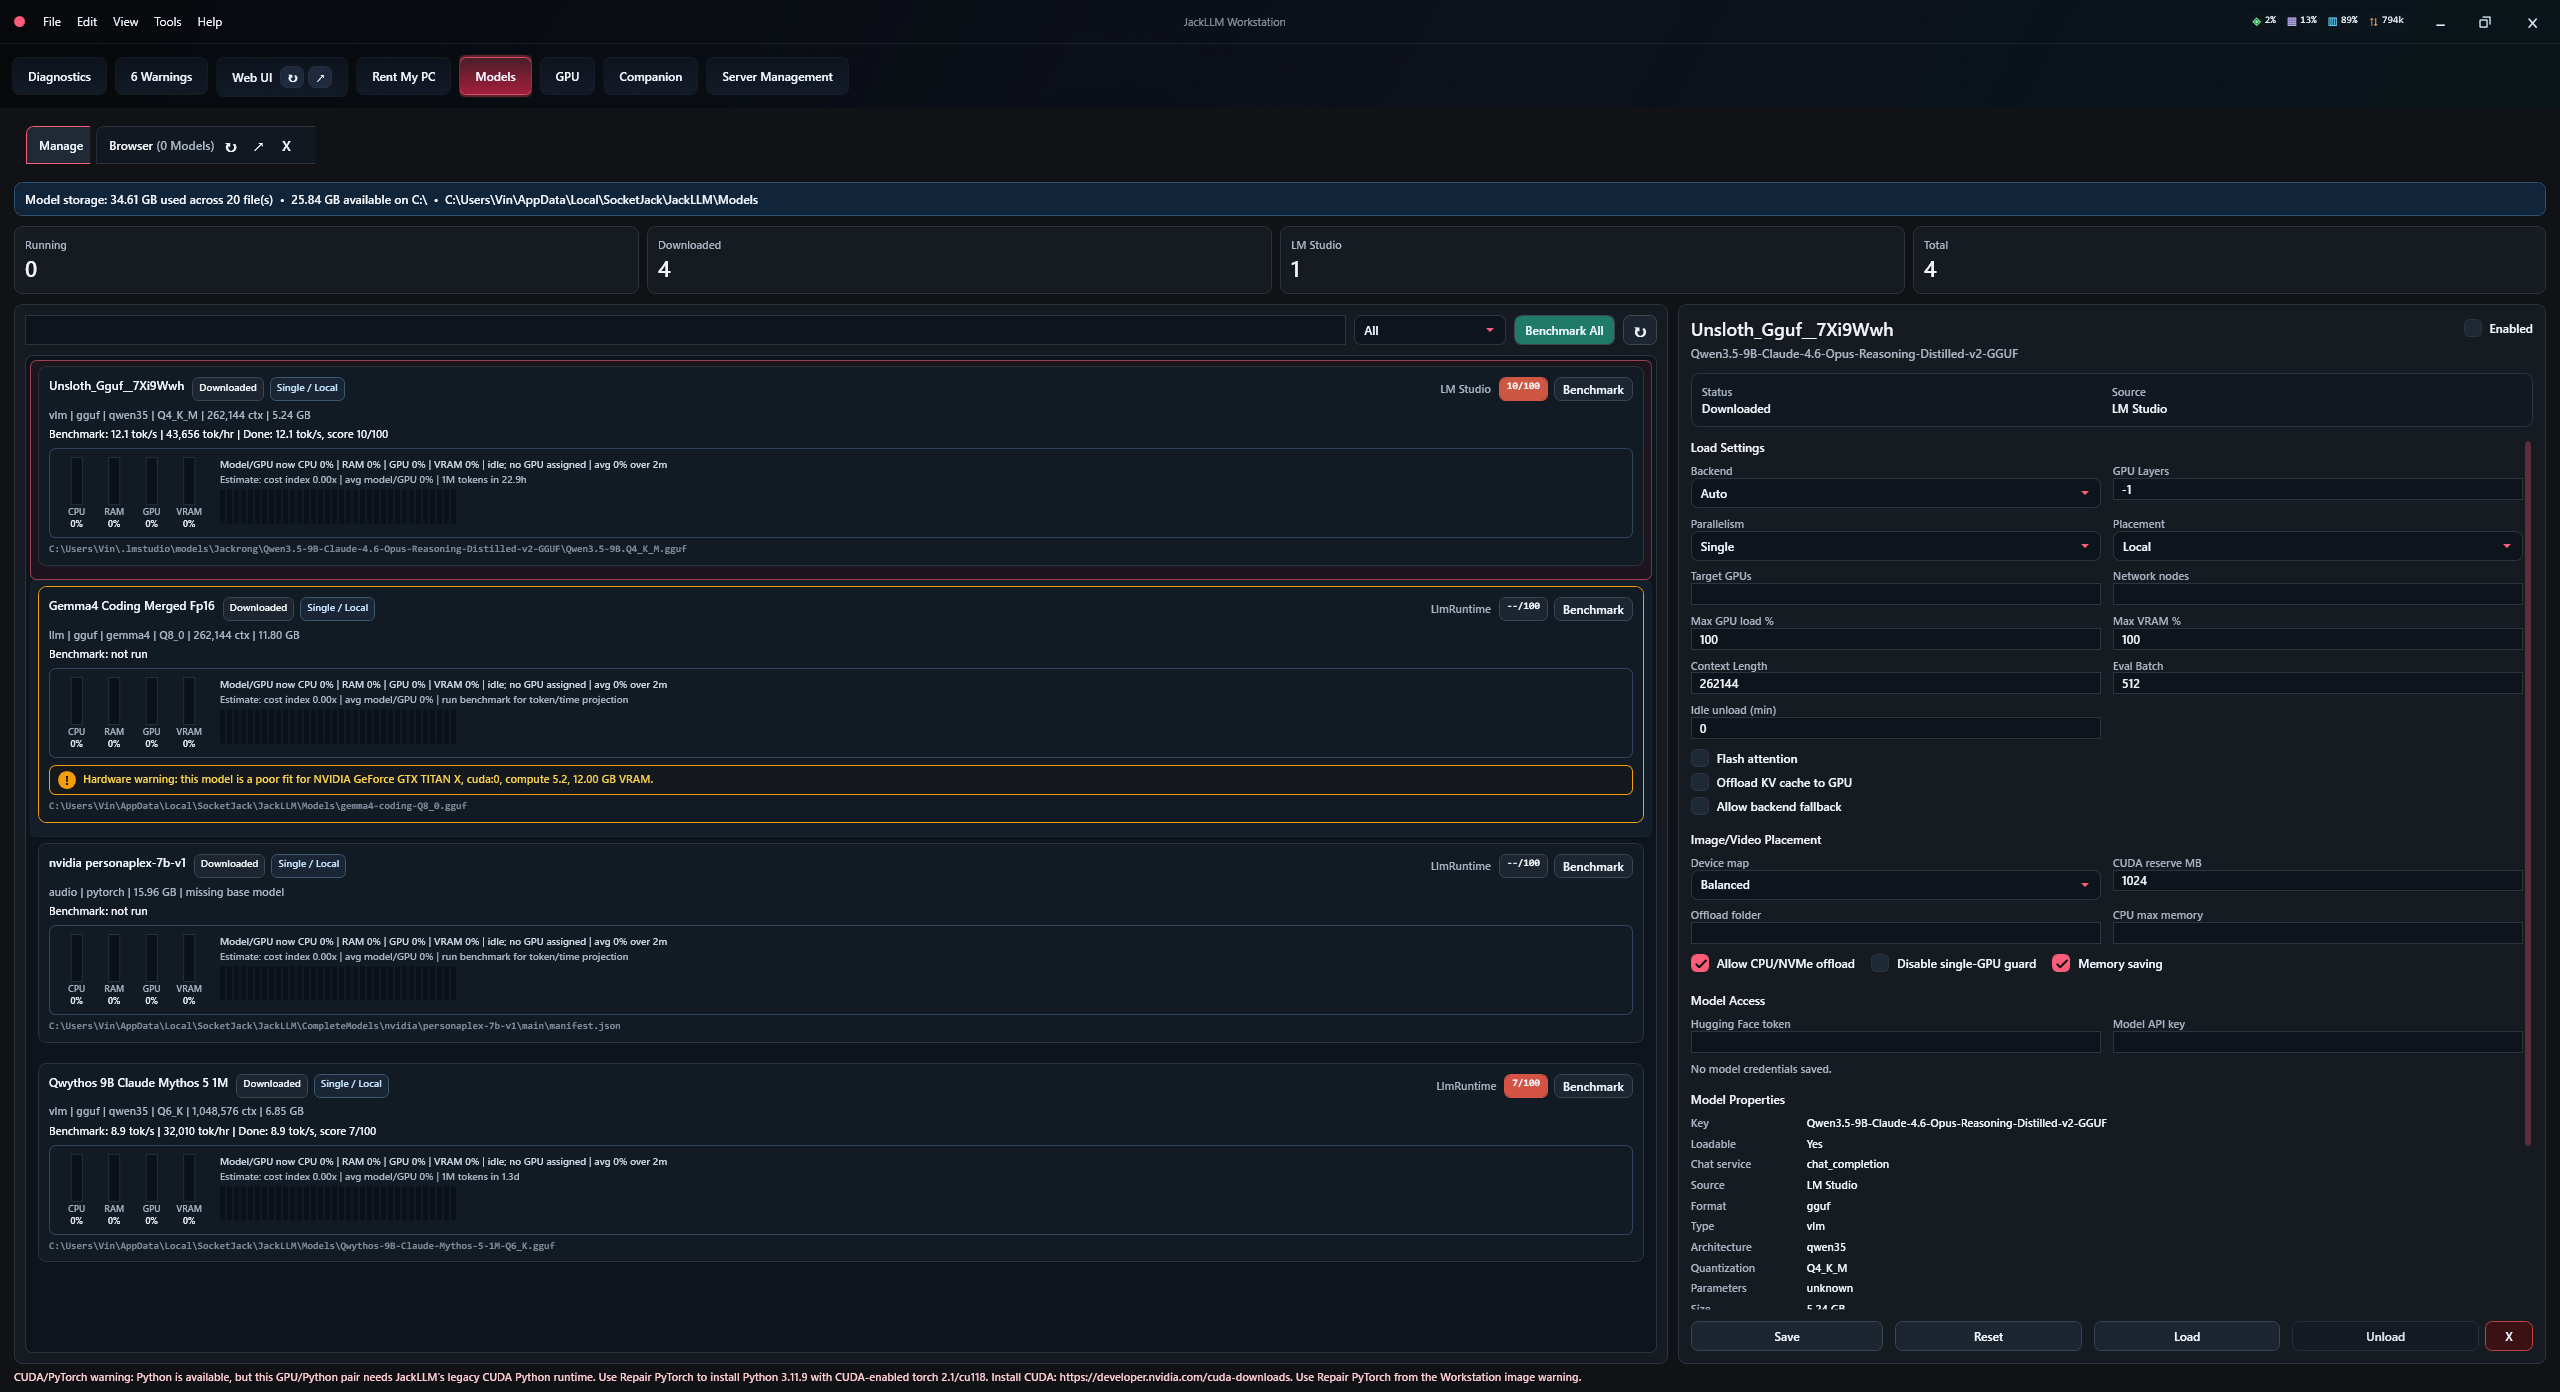Image resolution: width=2560 pixels, height=1392 pixels.
Task: Click the model search input field
Action: [x=685, y=331]
